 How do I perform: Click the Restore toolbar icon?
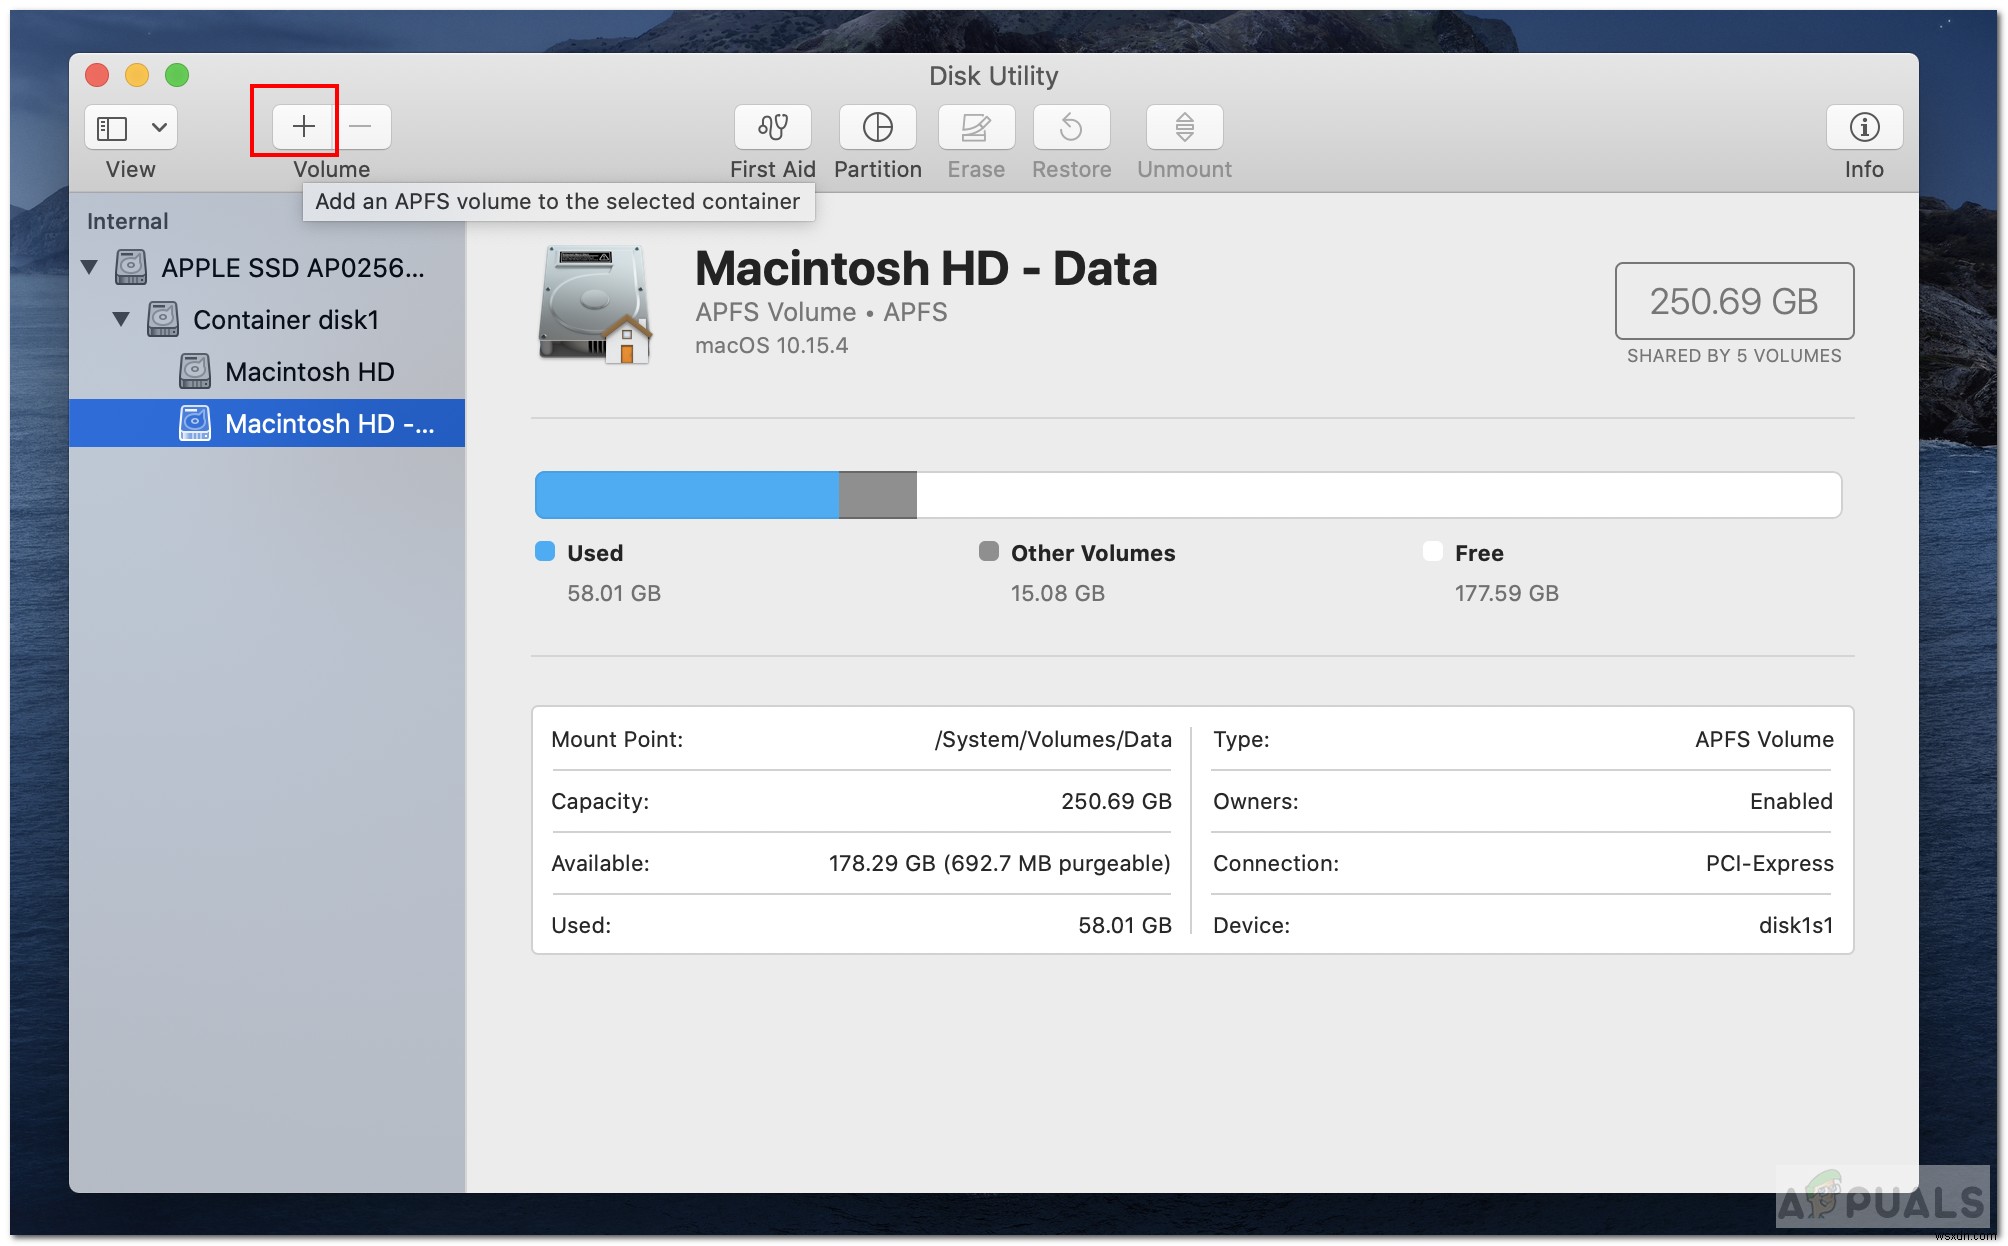point(1070,127)
